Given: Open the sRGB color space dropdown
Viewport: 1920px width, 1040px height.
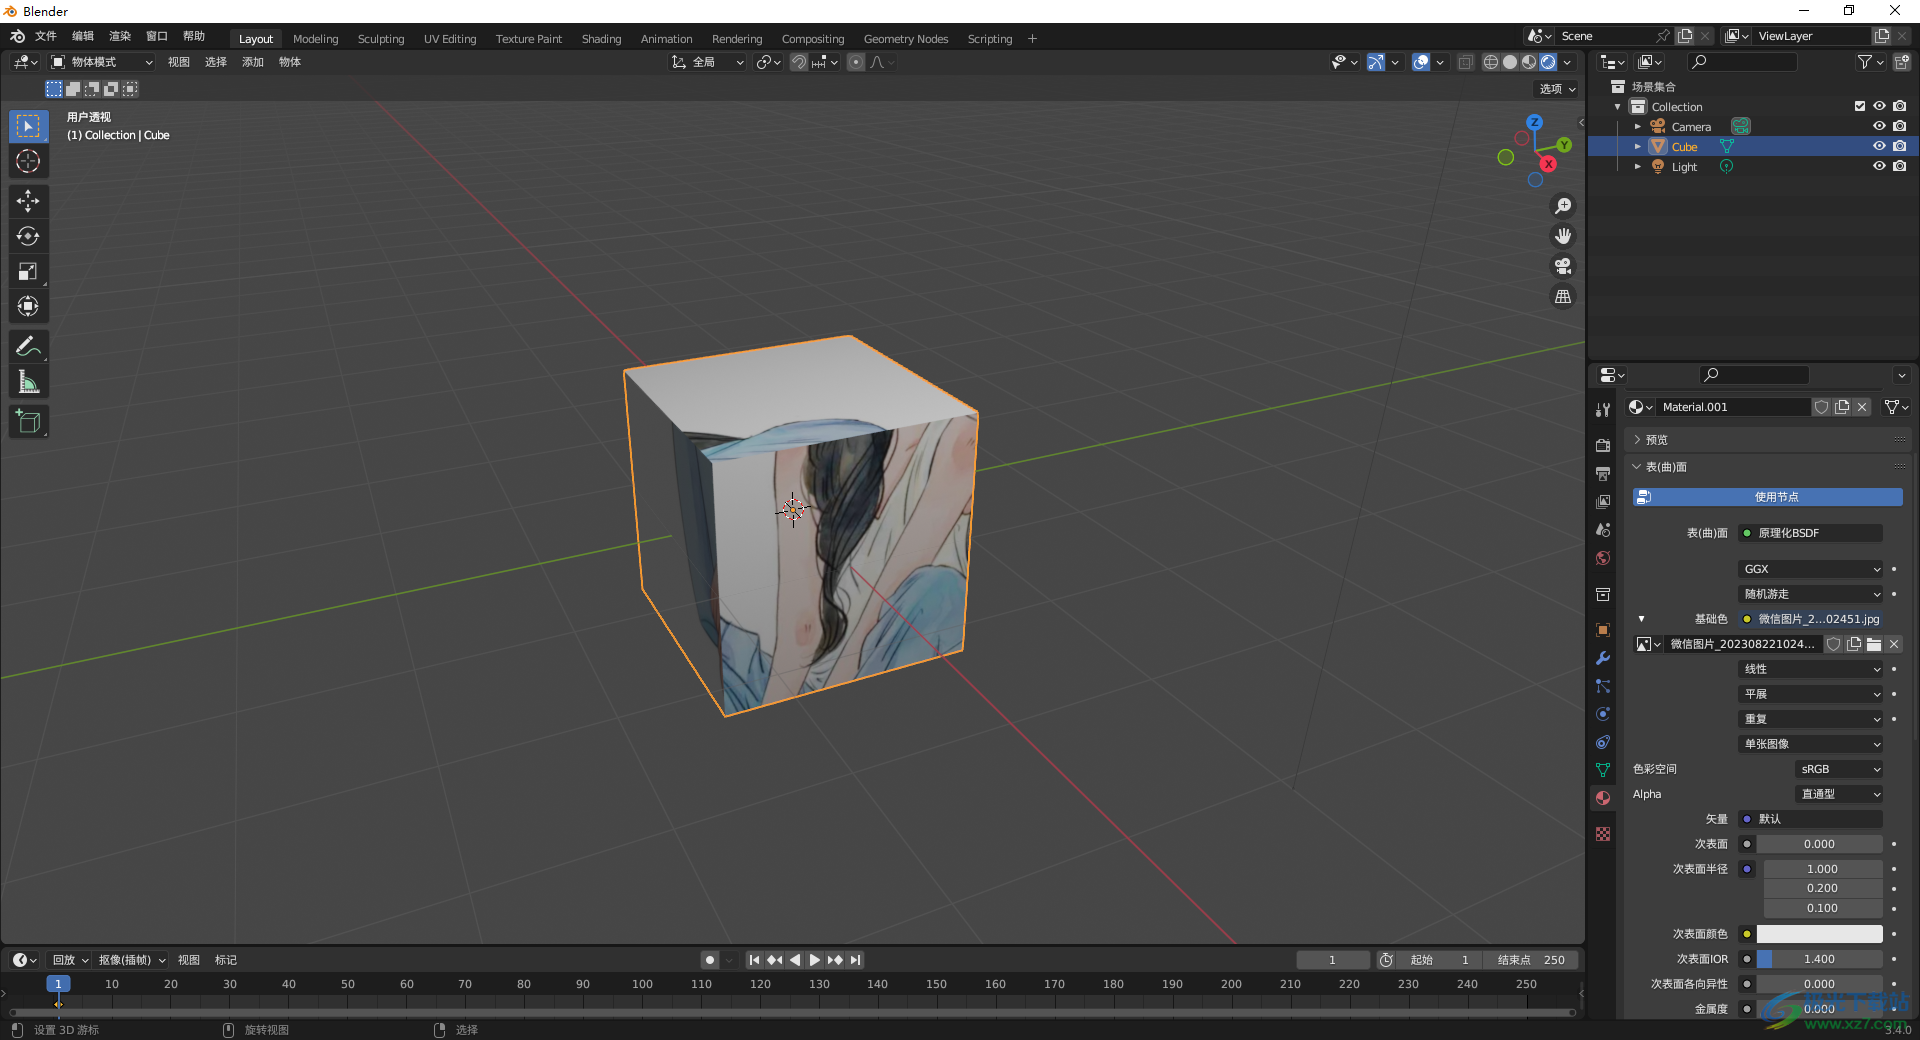Looking at the screenshot, I should (1838, 769).
